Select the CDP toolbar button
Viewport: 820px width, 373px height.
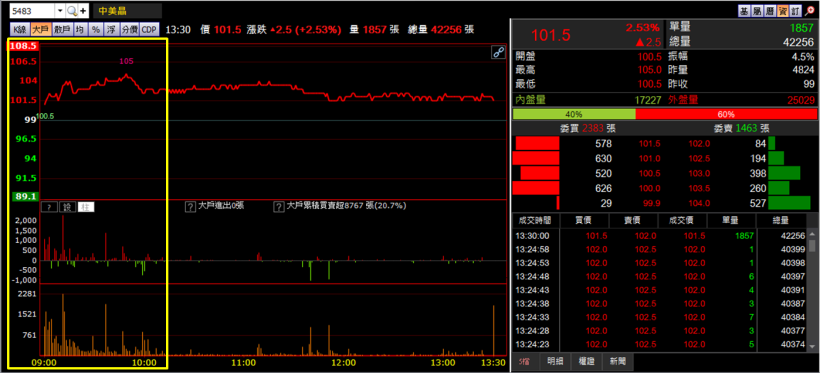(149, 29)
